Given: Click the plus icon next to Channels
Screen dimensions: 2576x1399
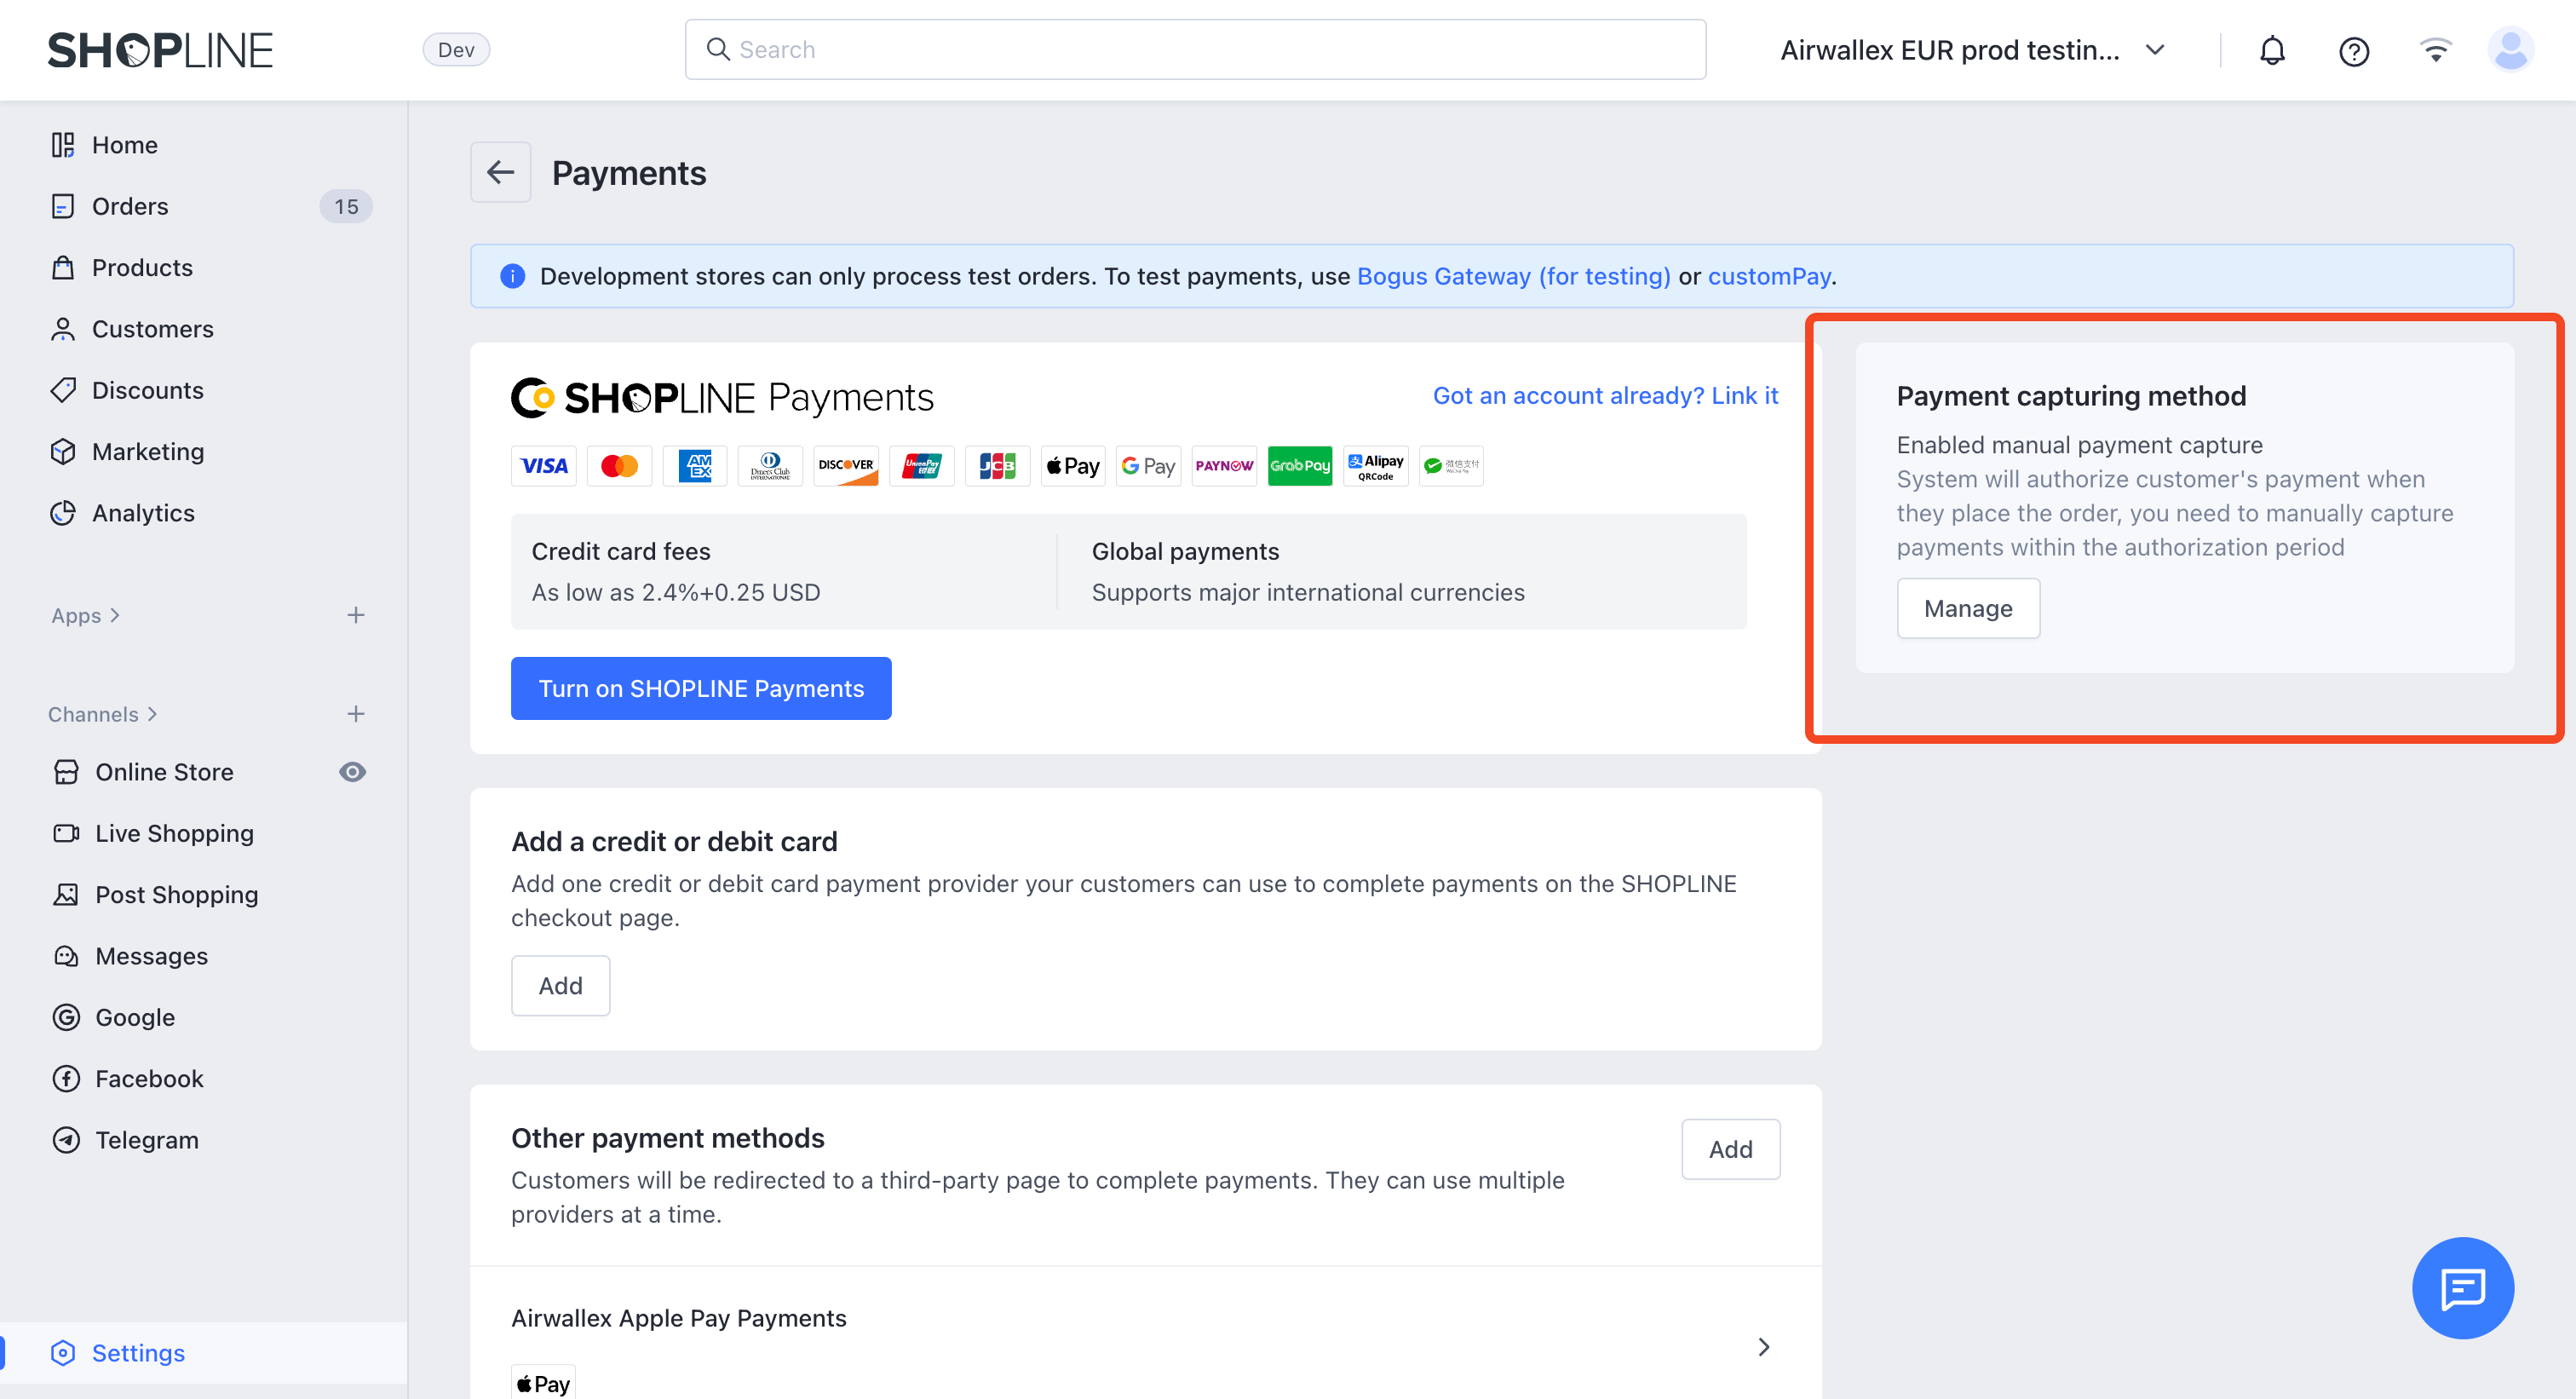Looking at the screenshot, I should 356,714.
